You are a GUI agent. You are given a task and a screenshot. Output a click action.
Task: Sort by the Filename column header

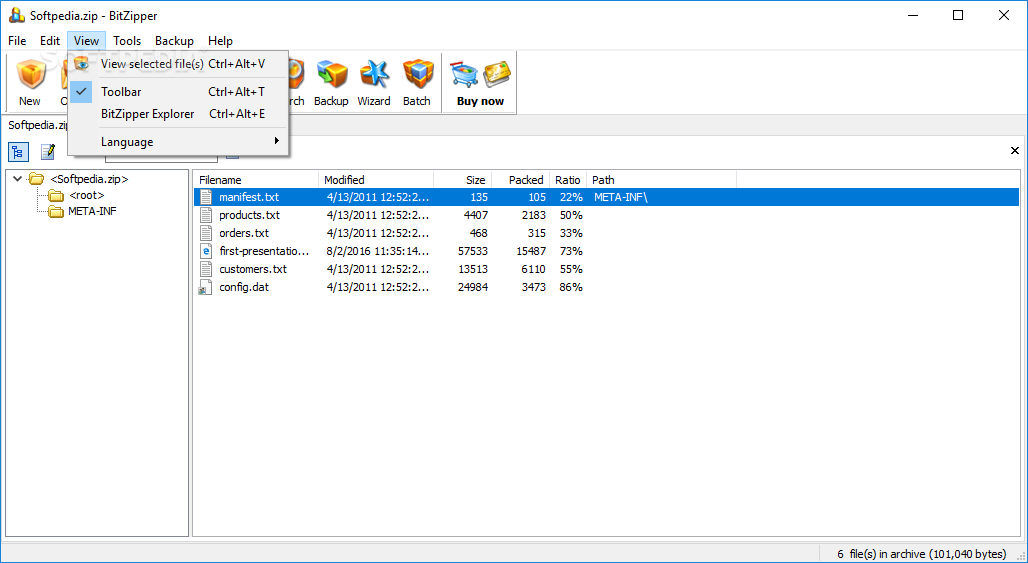(256, 180)
